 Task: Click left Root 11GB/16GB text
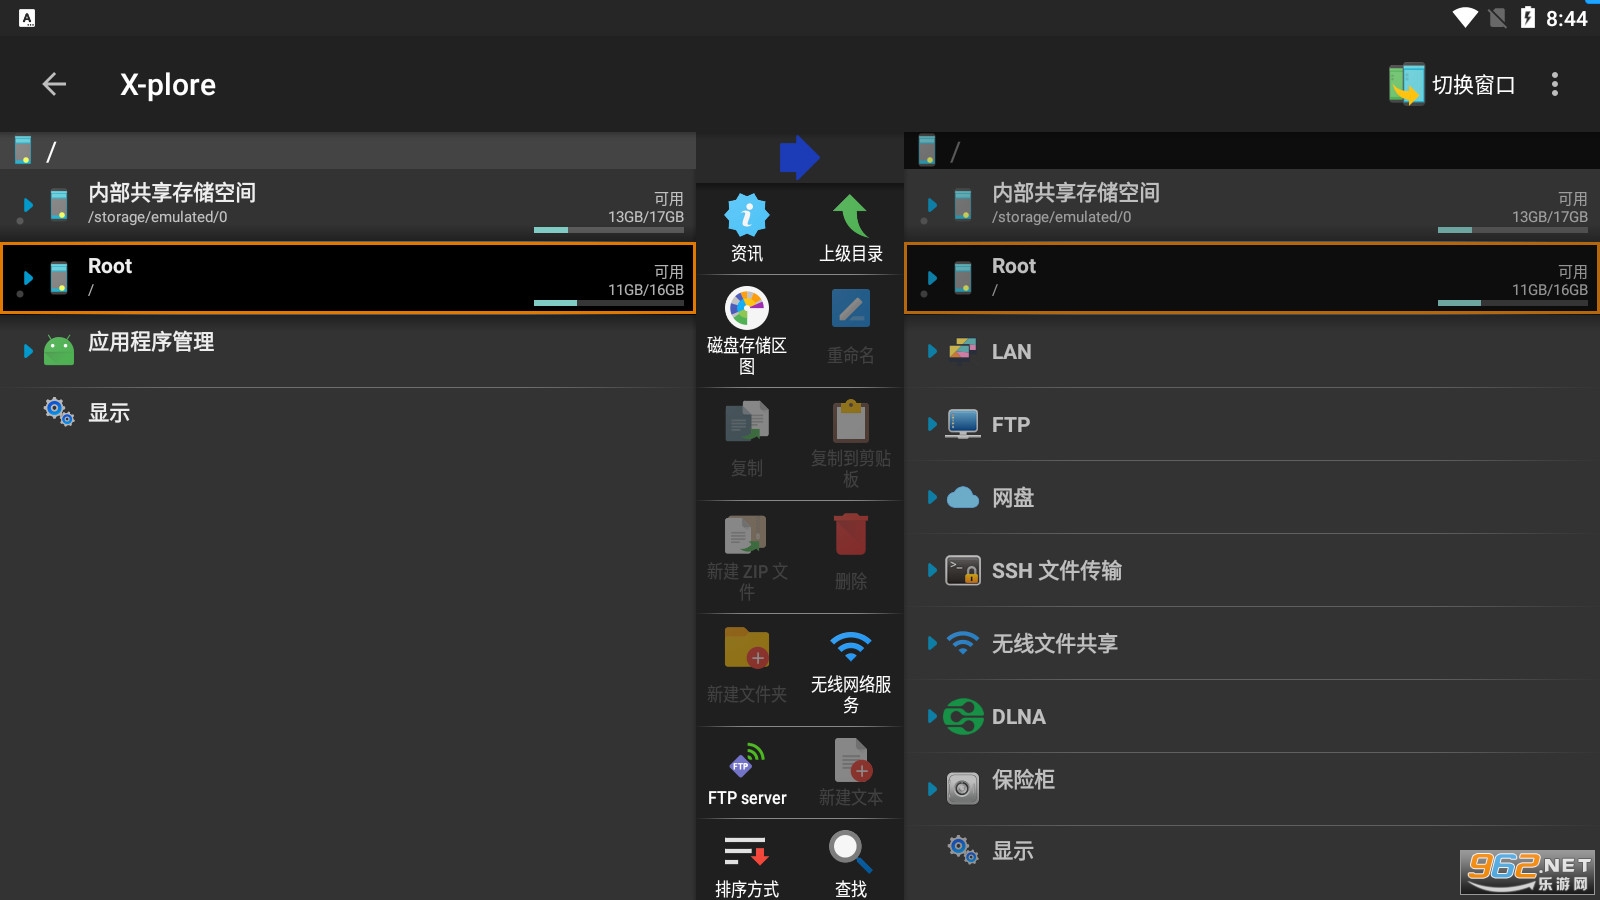pyautogui.click(x=646, y=290)
